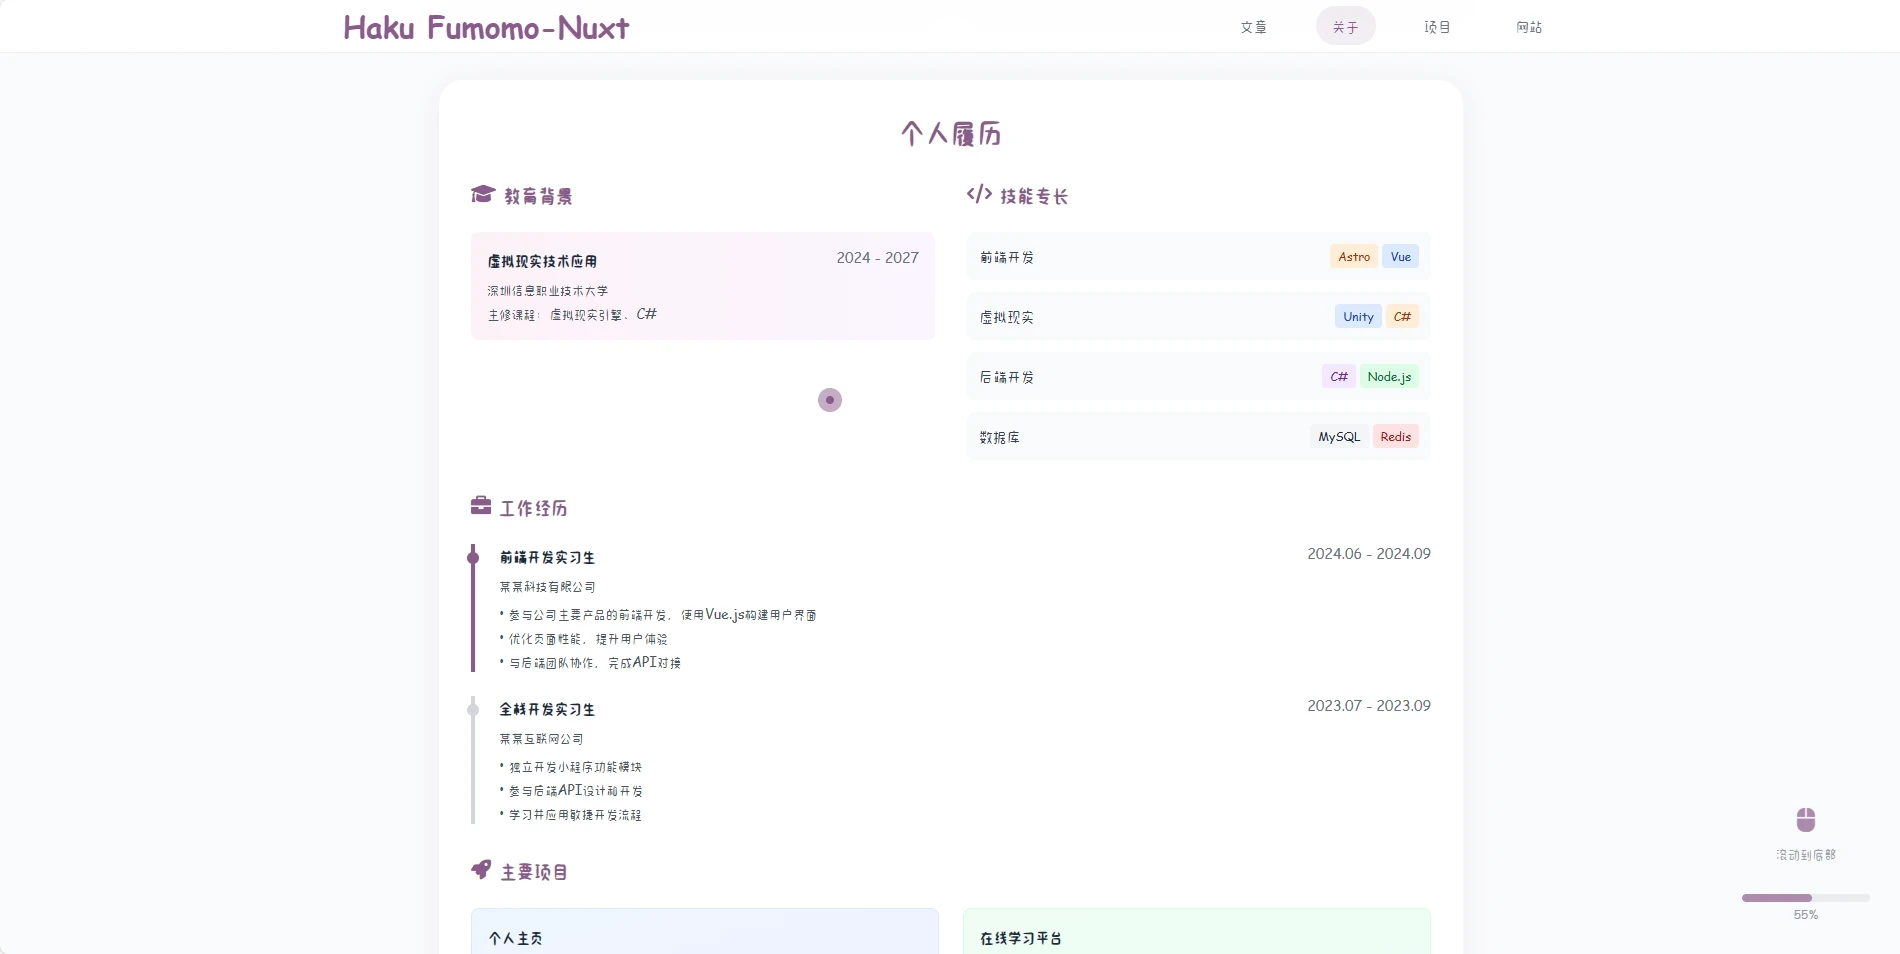Go to the 项目 nav item
Image resolution: width=1900 pixels, height=954 pixels.
1437,27
